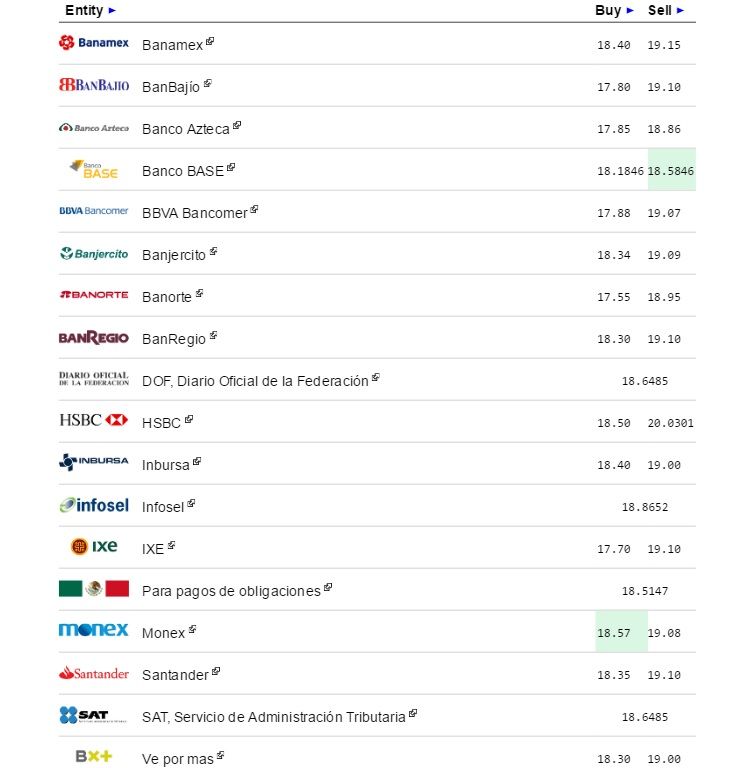Sort by Sell column arrow
The image size is (754, 768).
pos(681,10)
